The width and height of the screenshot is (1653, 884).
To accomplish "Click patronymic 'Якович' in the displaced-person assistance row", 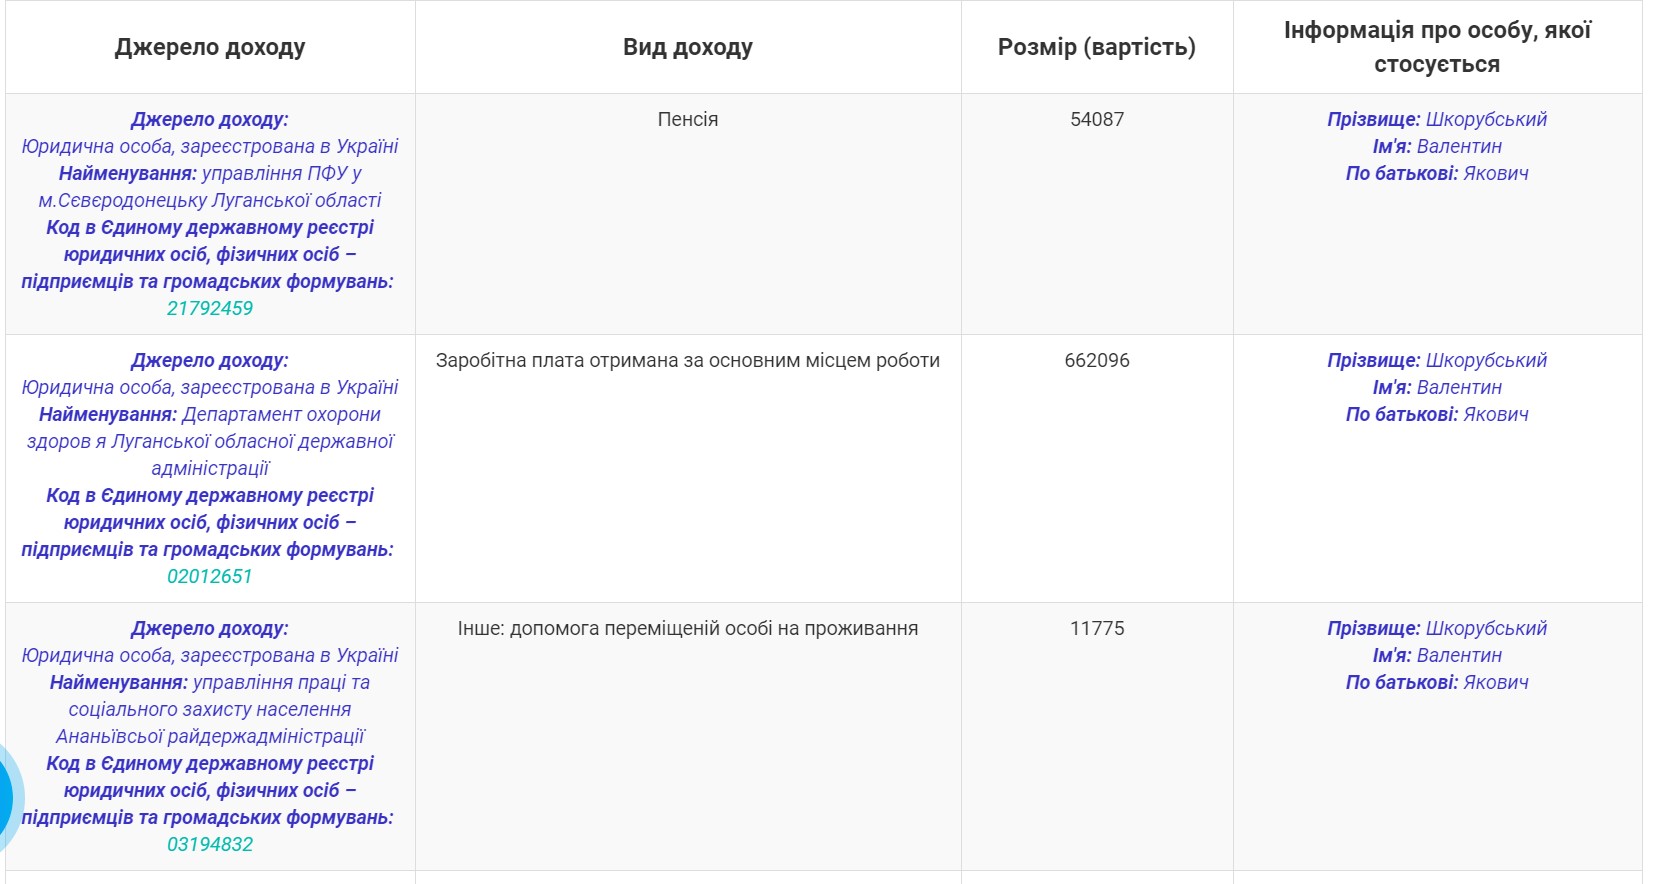I will [1495, 682].
